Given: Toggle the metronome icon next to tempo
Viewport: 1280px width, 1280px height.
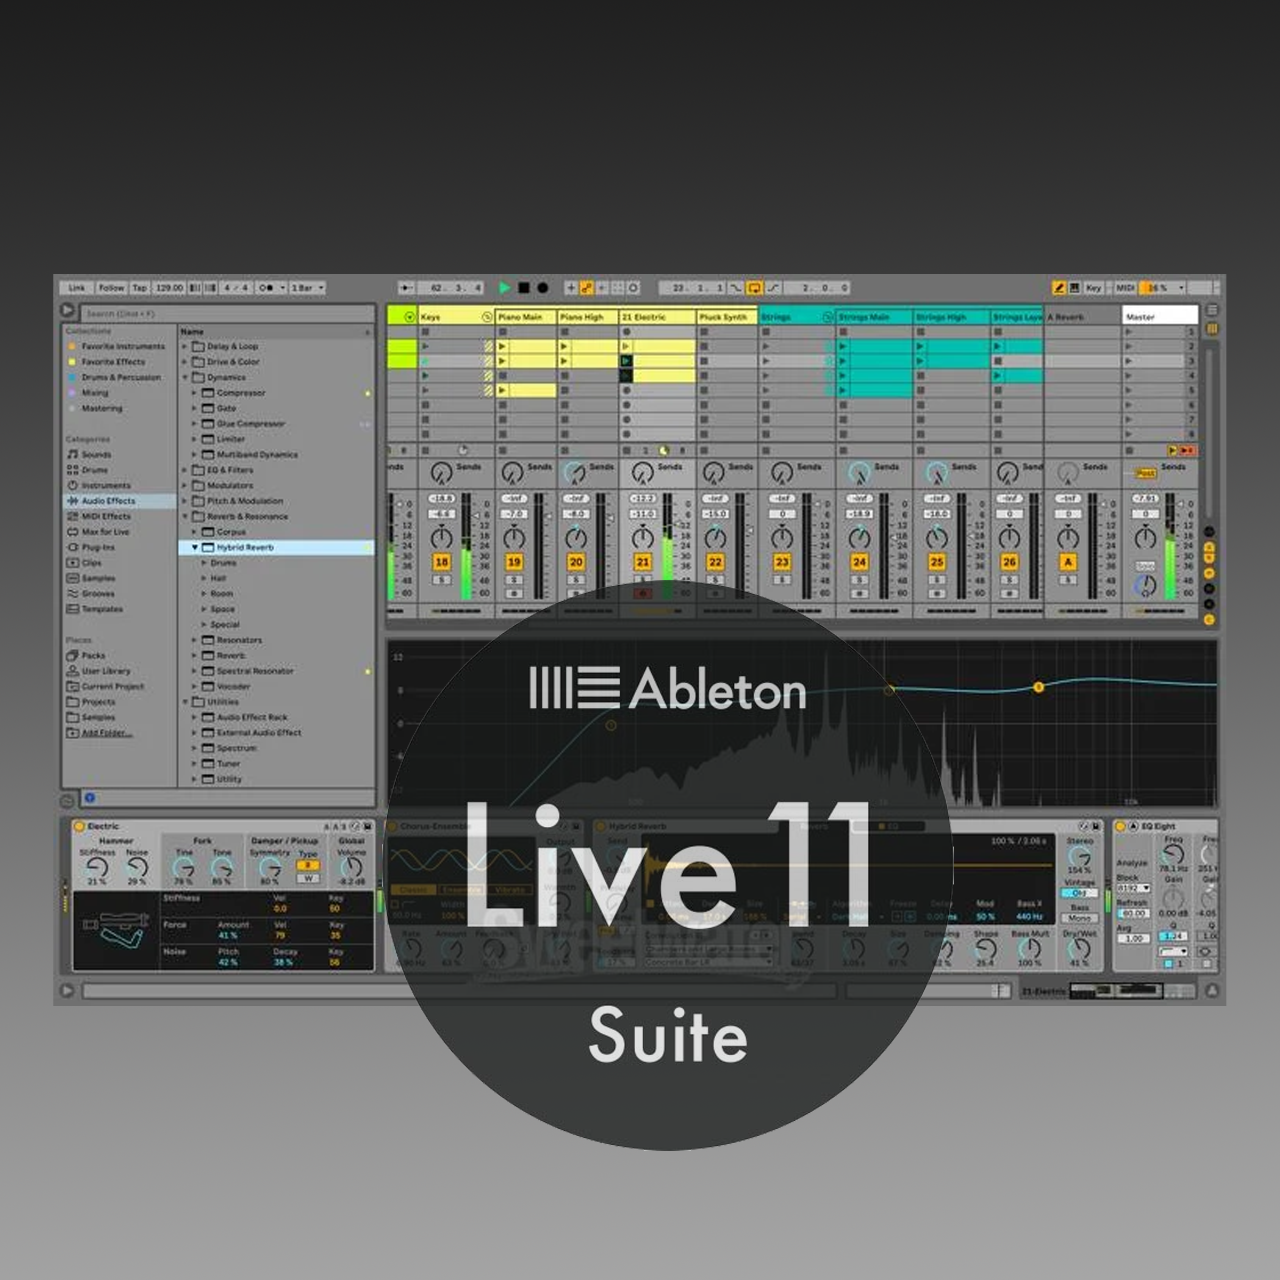Looking at the screenshot, I should 266,288.
